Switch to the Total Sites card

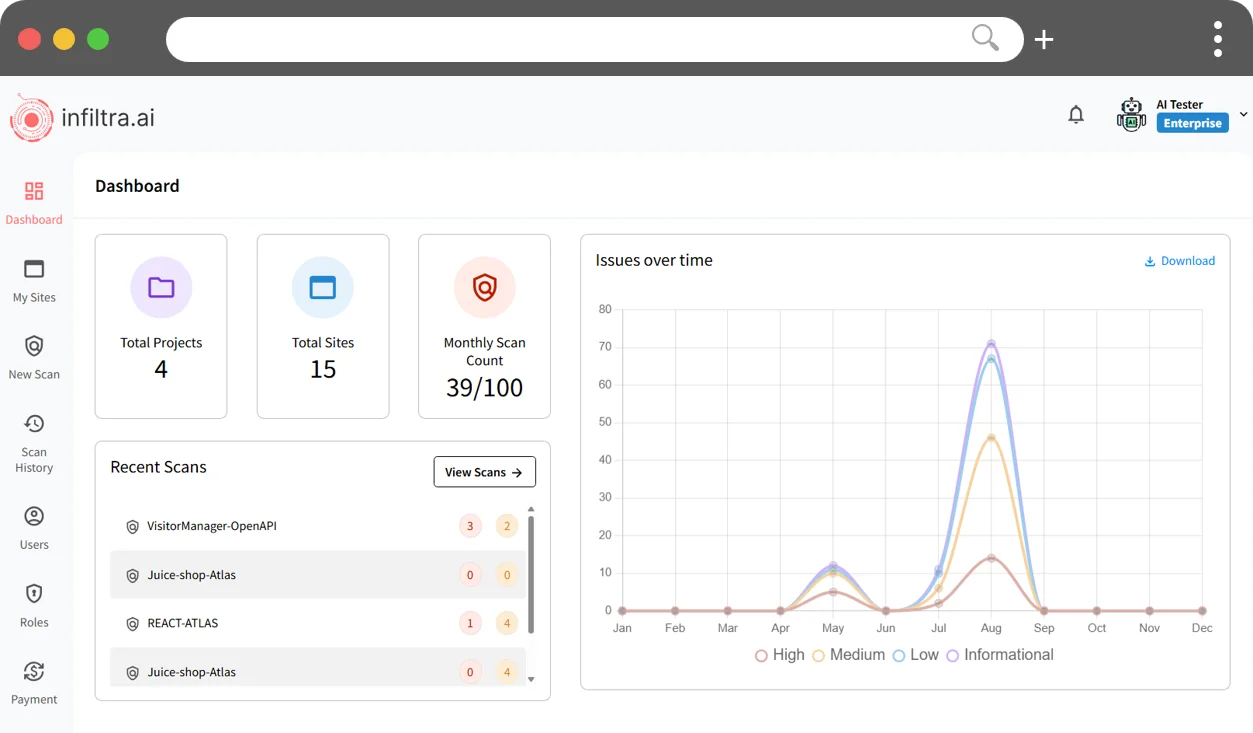[323, 326]
